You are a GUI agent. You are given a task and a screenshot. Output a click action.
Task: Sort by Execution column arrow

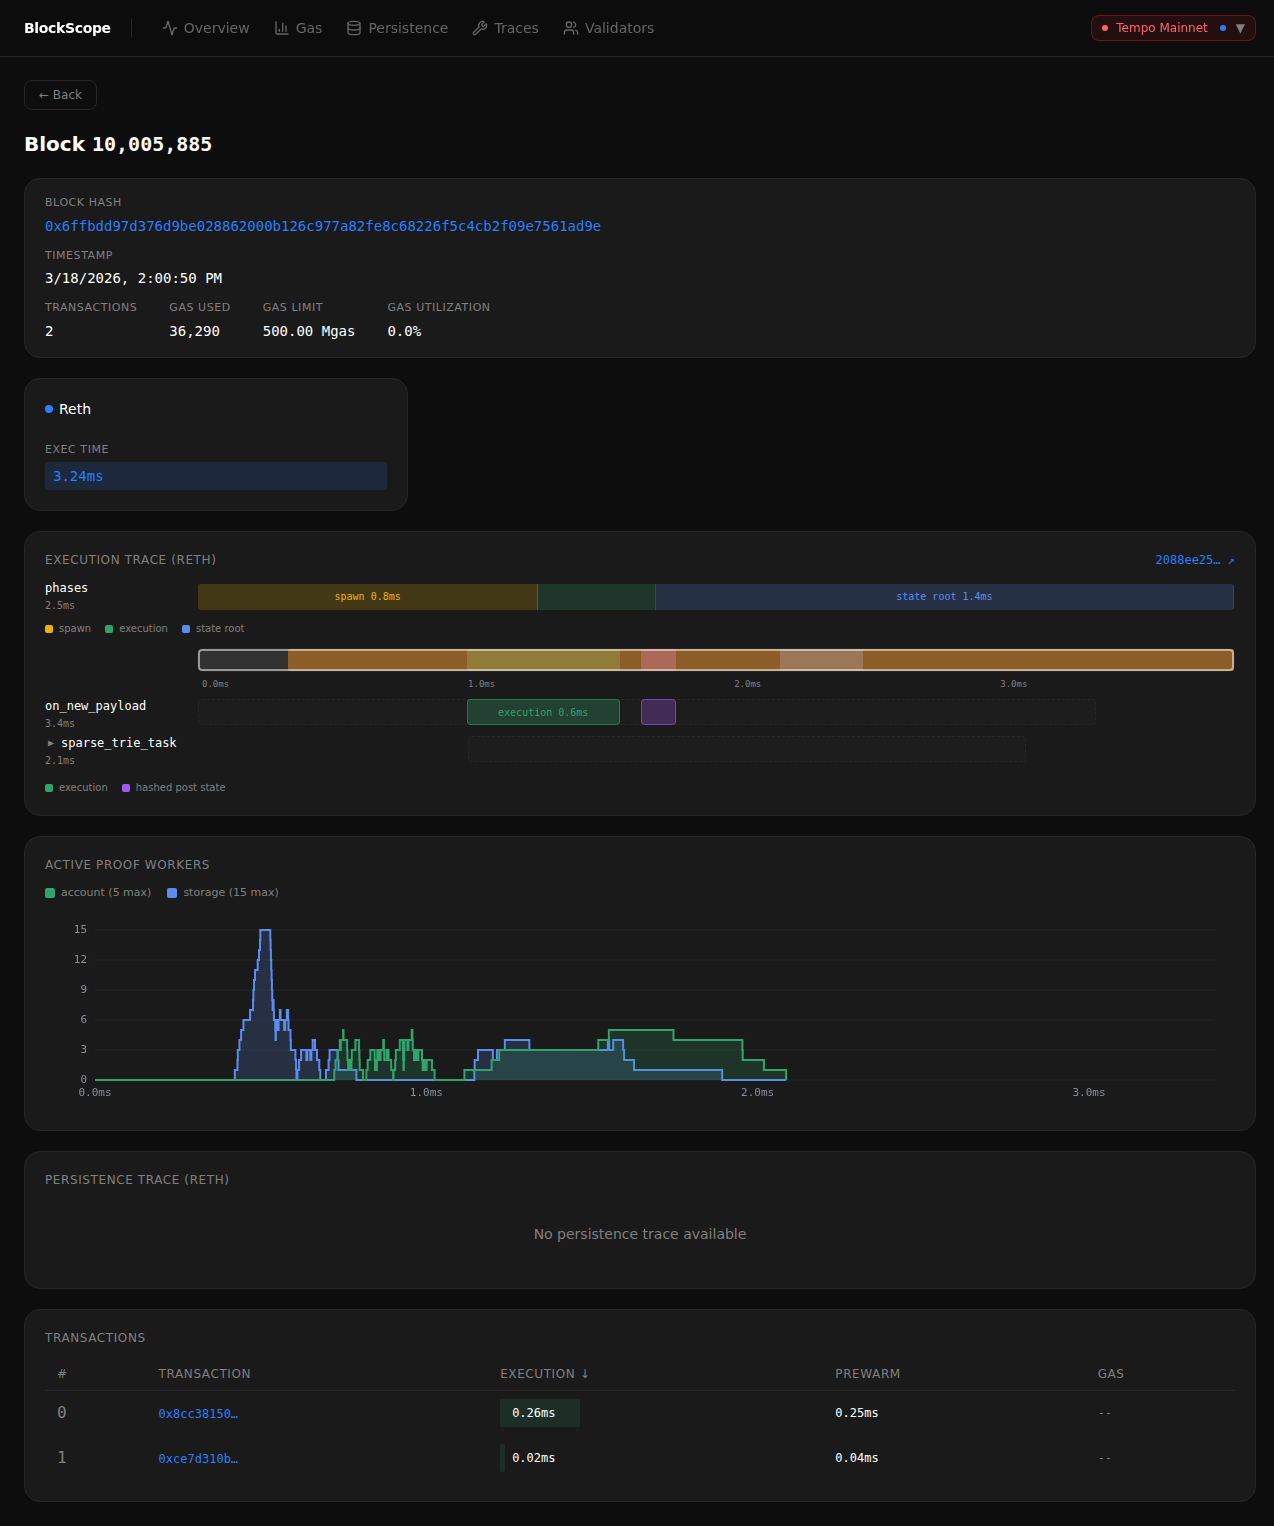(x=585, y=1374)
